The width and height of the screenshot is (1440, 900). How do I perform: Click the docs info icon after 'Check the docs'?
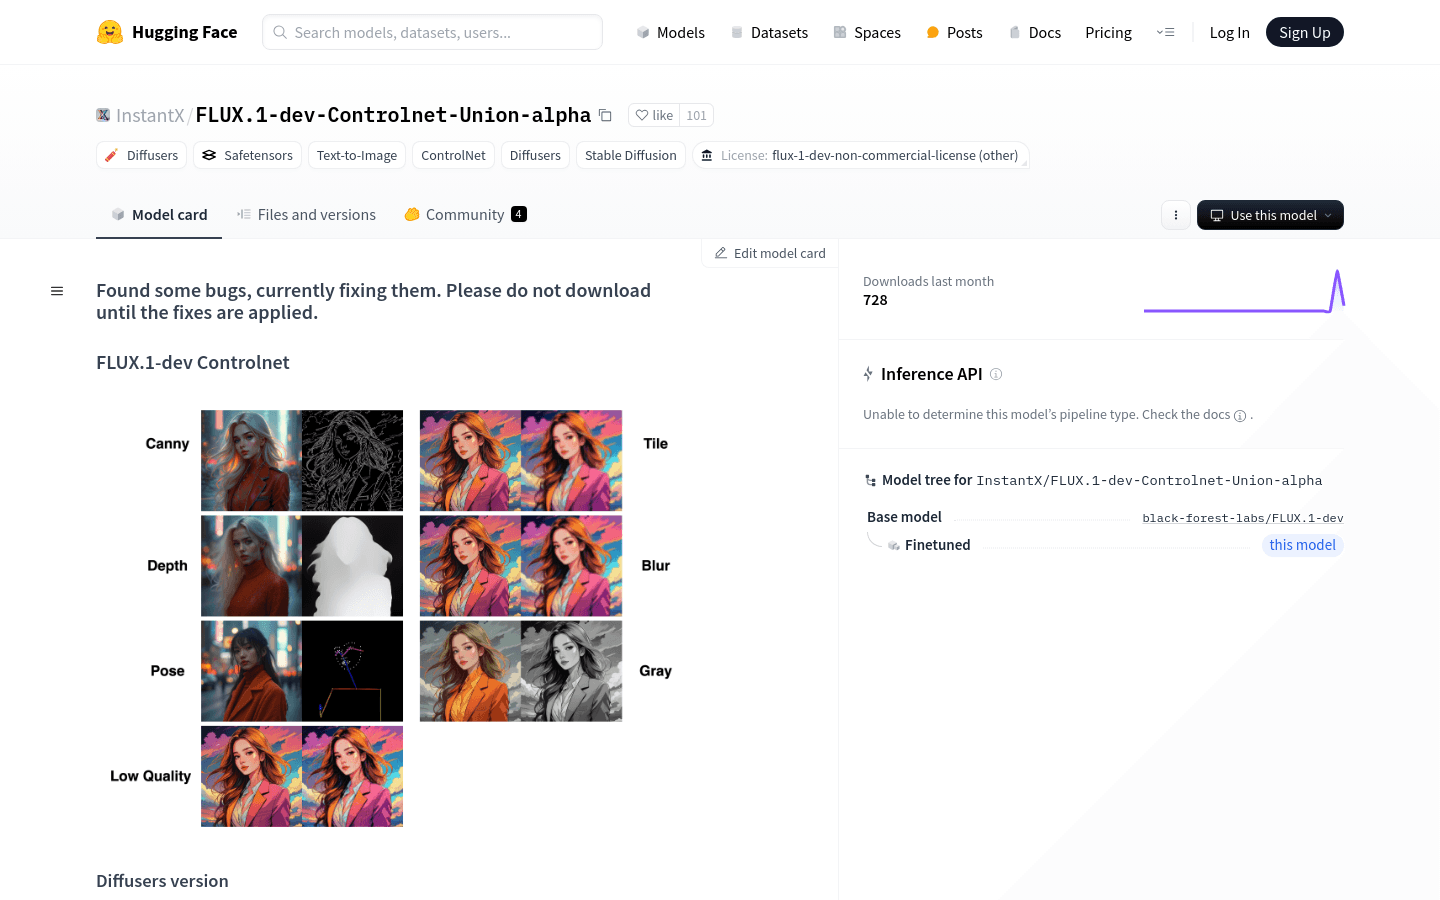[1240, 416]
